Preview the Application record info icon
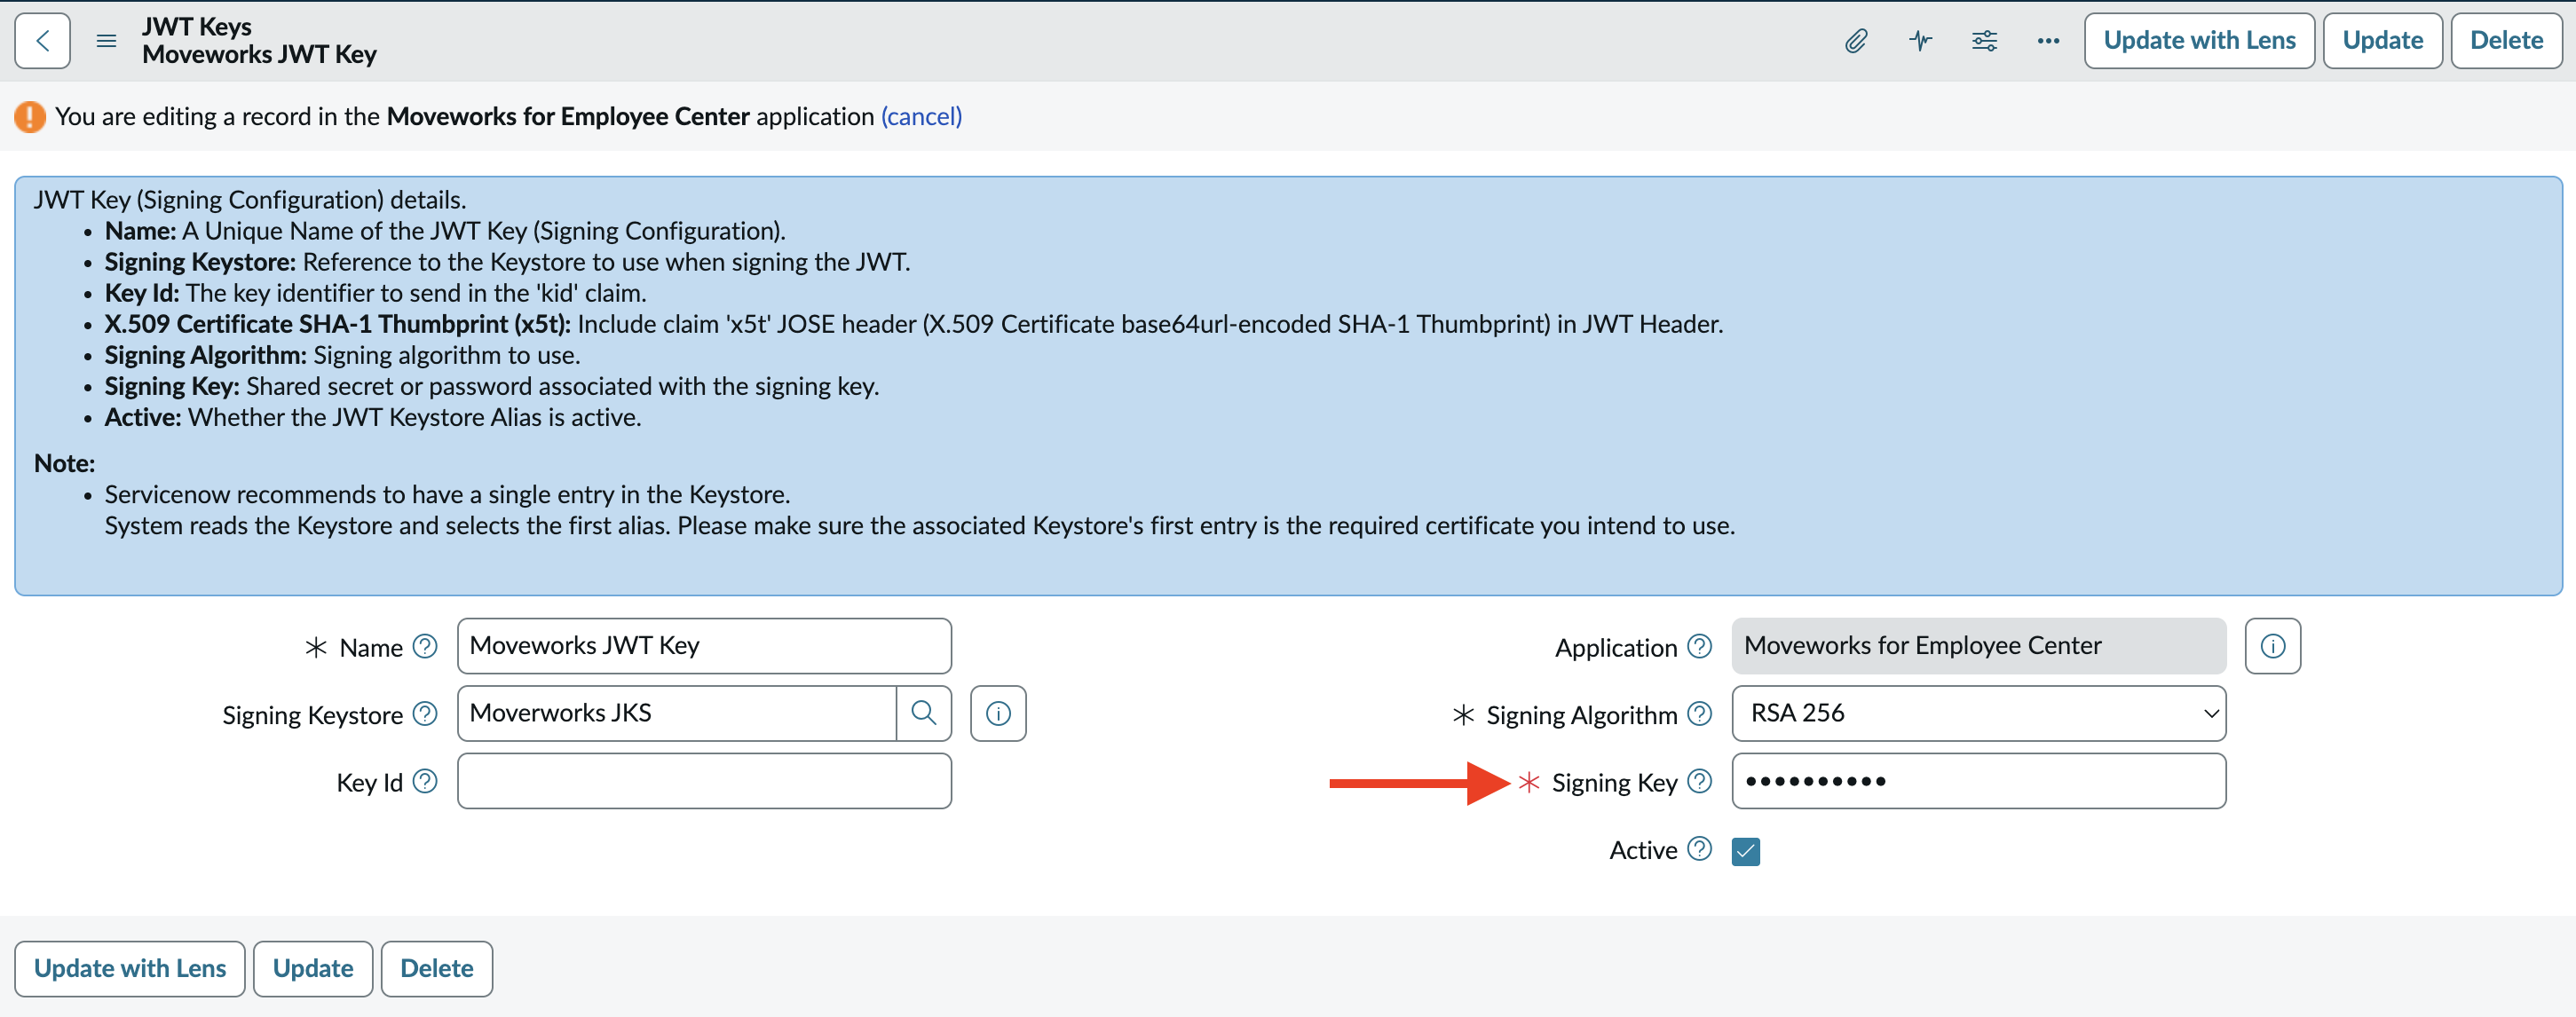Image resolution: width=2576 pixels, height=1017 pixels. (2273, 646)
